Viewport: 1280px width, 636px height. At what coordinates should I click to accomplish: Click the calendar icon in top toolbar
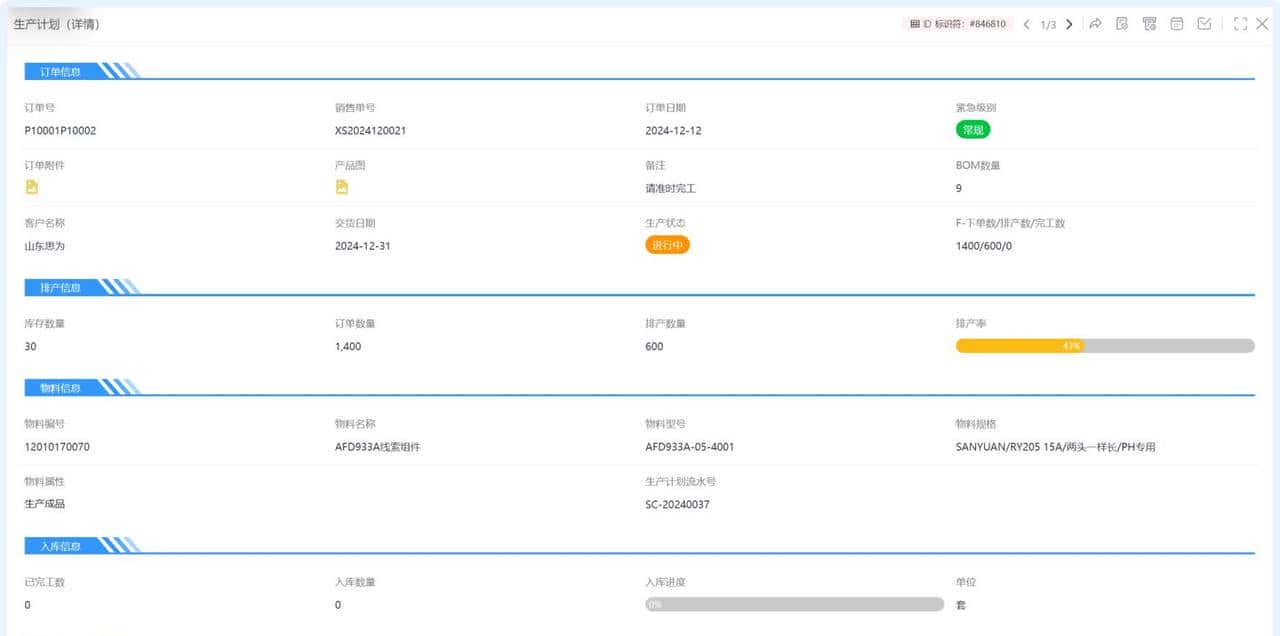tap(1177, 24)
